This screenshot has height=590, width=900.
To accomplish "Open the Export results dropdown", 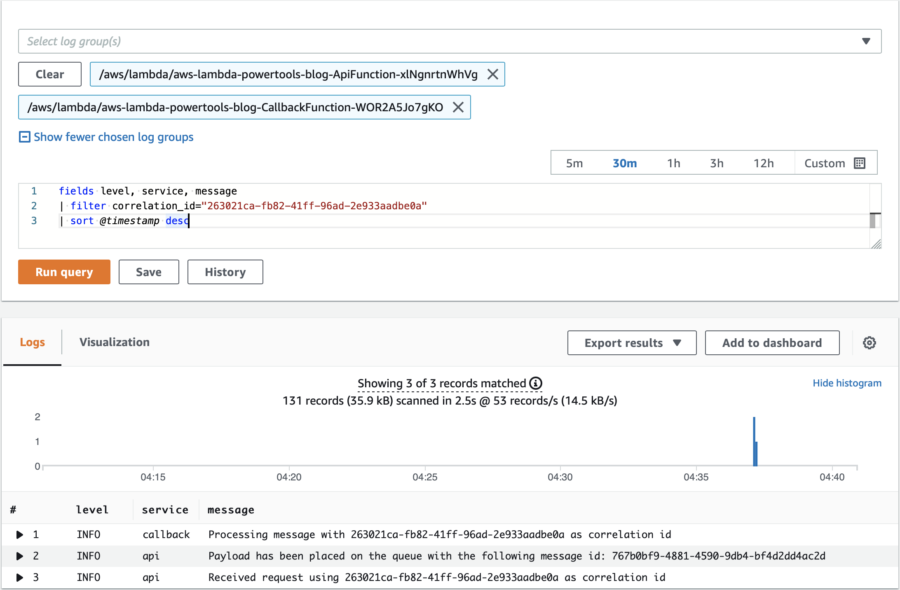I will [x=632, y=343].
